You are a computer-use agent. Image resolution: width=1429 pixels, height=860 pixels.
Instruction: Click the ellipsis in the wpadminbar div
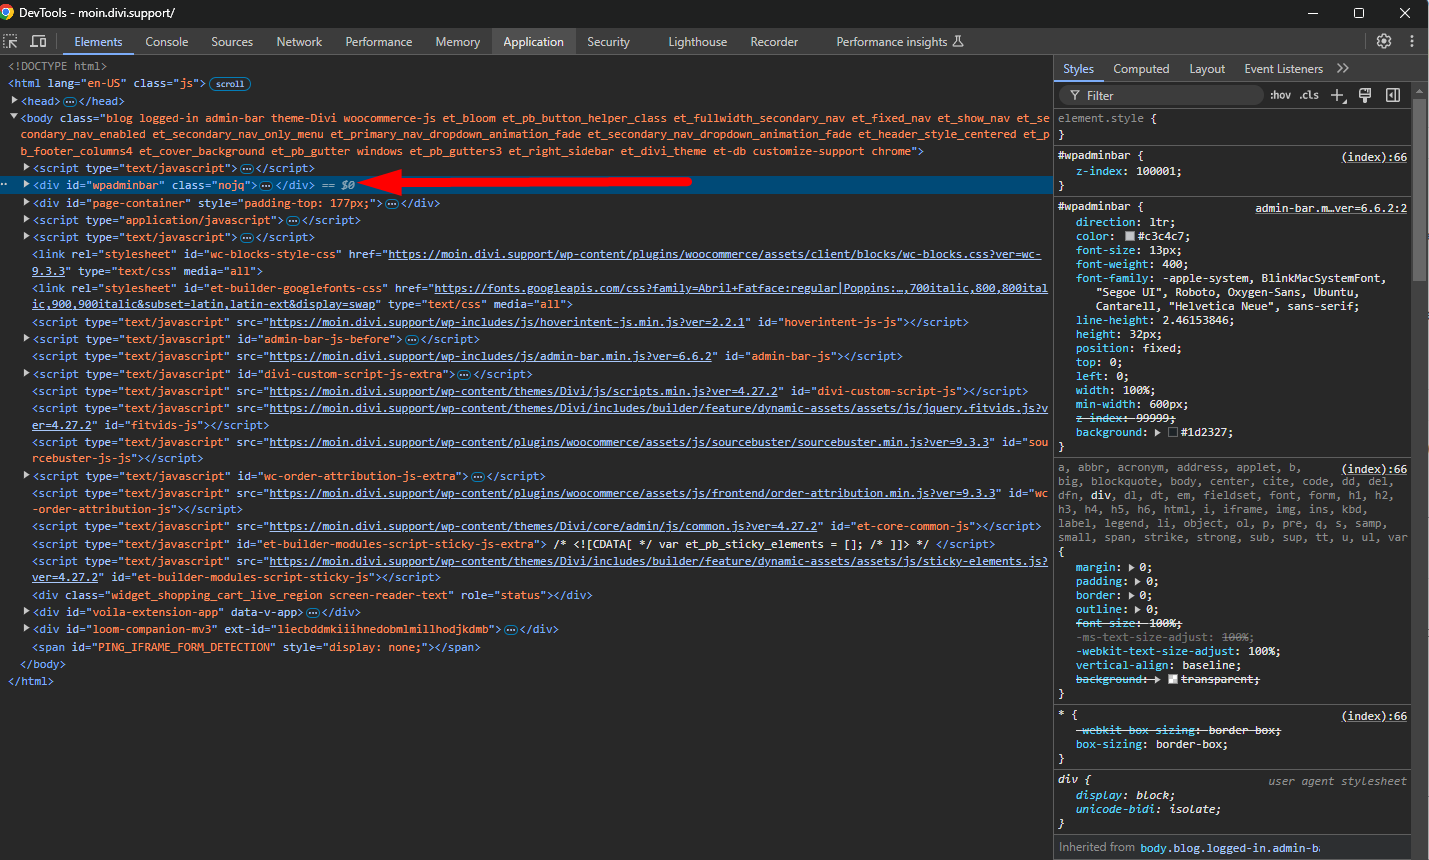[x=266, y=185]
